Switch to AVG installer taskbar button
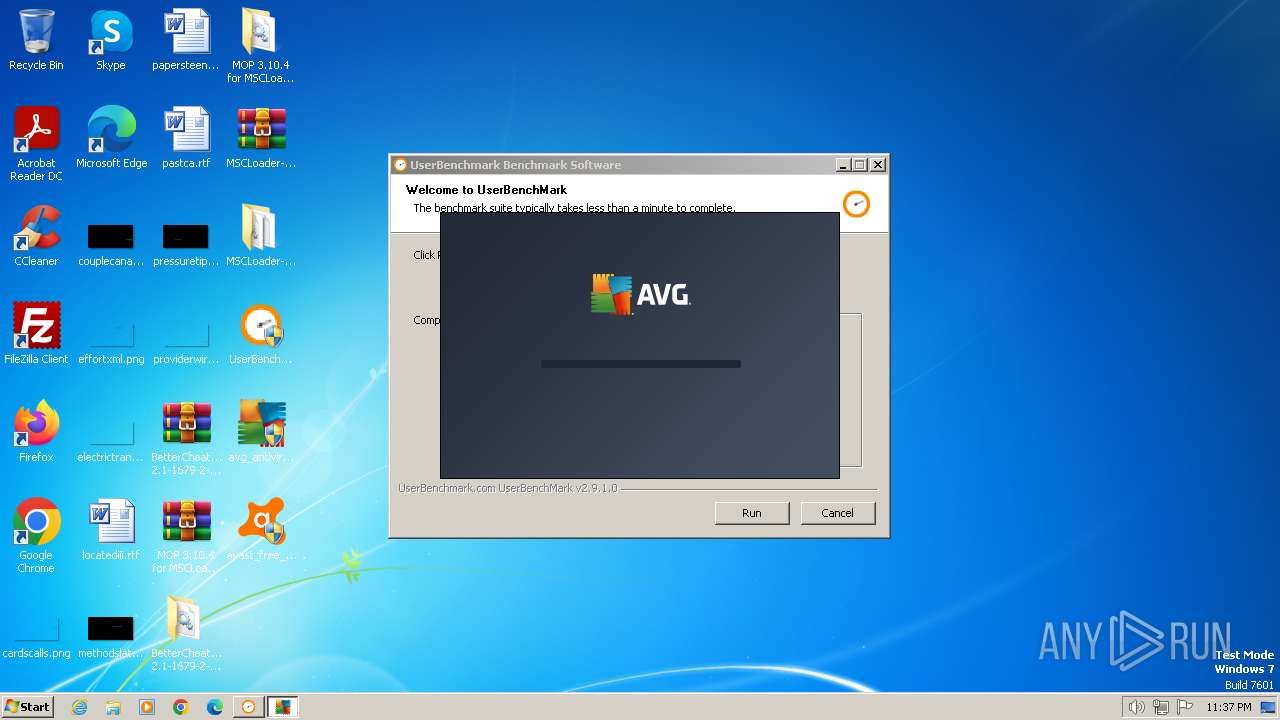 point(283,707)
